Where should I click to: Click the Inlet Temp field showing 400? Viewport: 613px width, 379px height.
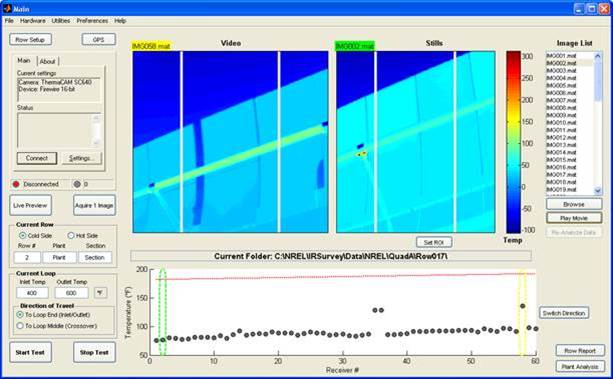click(32, 293)
